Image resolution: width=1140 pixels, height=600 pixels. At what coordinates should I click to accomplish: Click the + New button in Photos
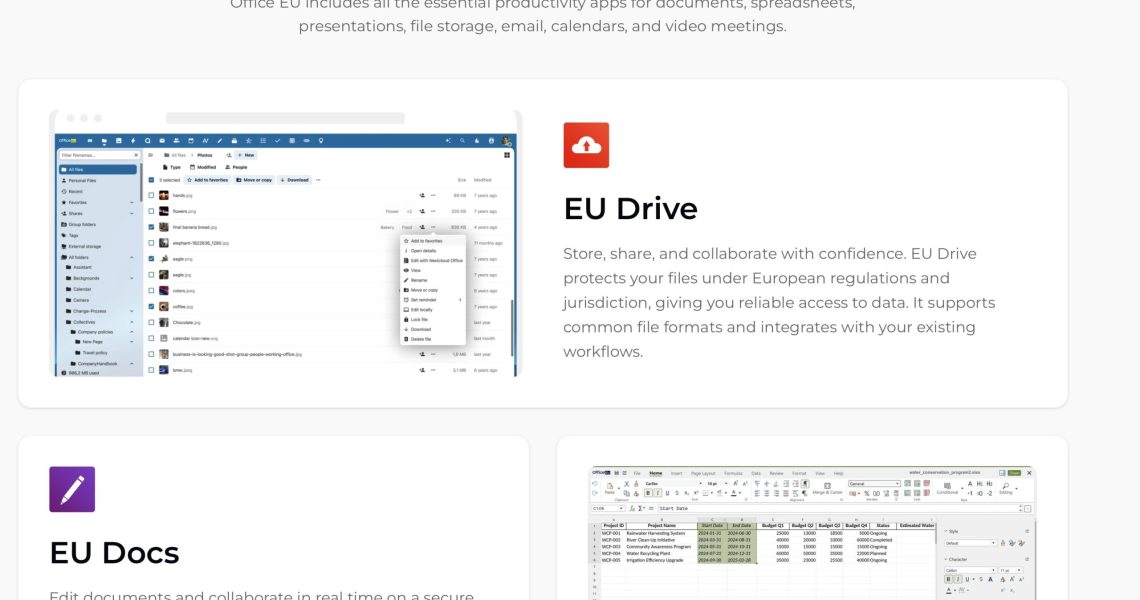tap(245, 155)
